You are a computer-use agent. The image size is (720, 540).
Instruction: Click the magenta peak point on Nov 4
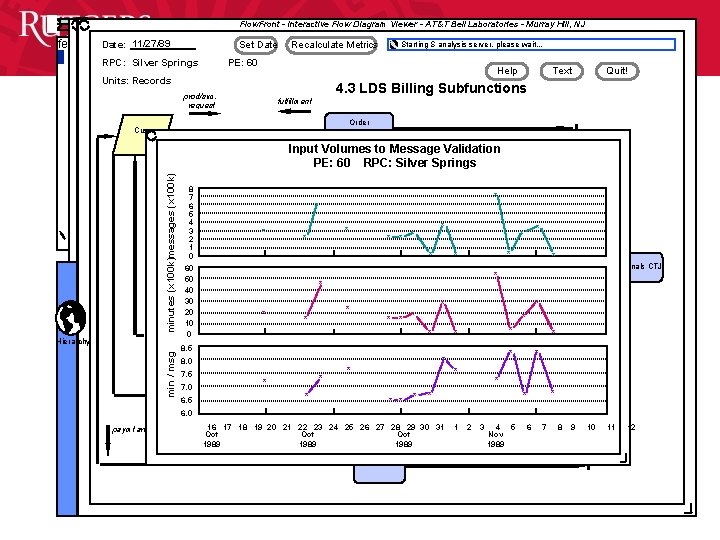[496, 274]
